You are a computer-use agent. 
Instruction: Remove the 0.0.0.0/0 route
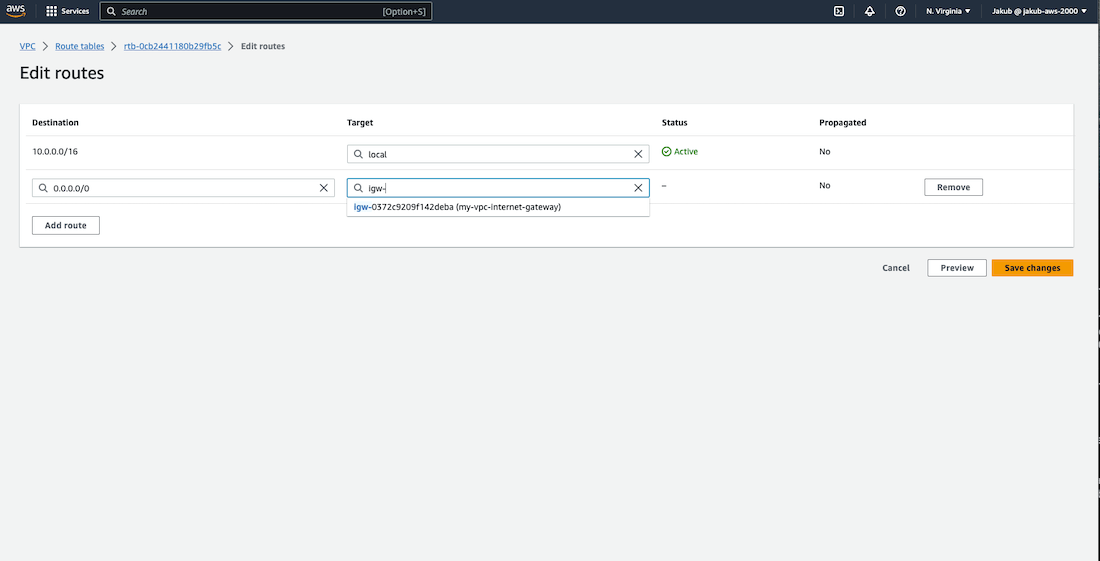pyautogui.click(x=953, y=187)
